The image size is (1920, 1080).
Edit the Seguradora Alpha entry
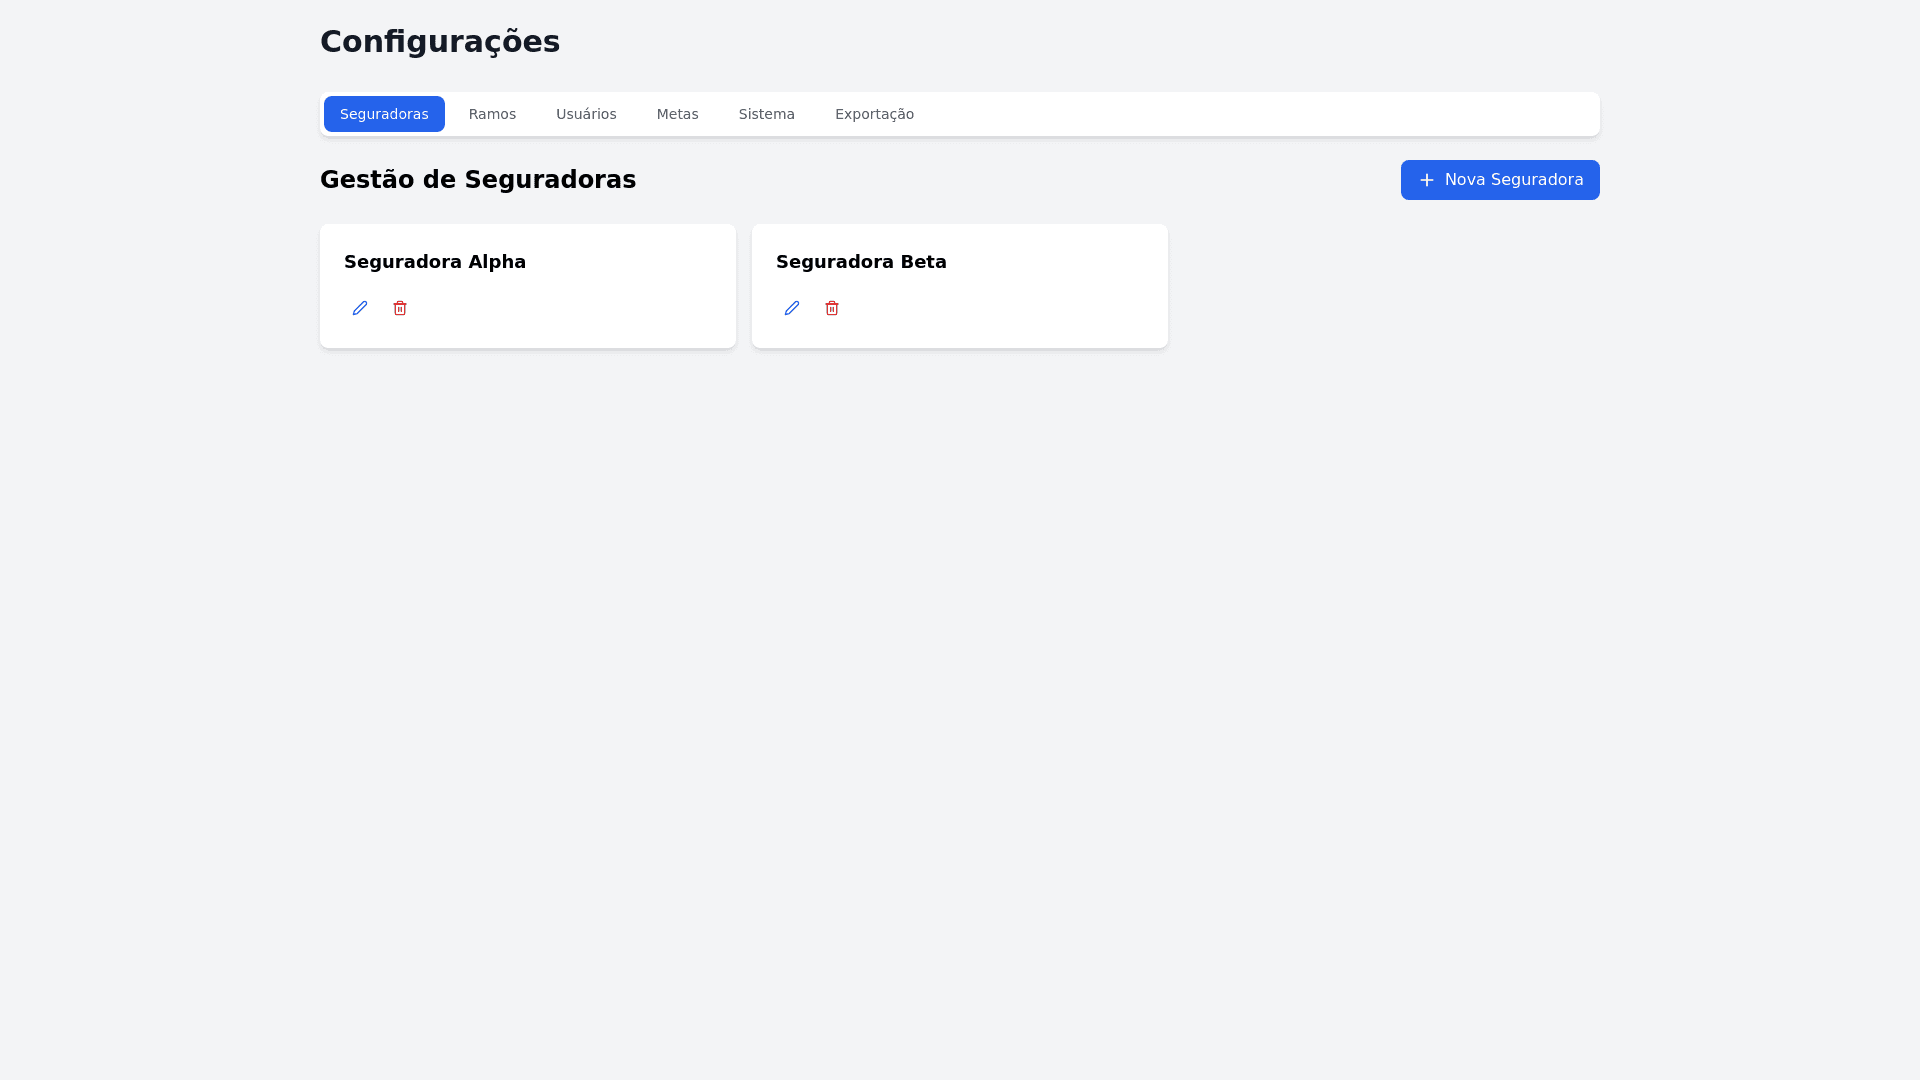(x=360, y=308)
